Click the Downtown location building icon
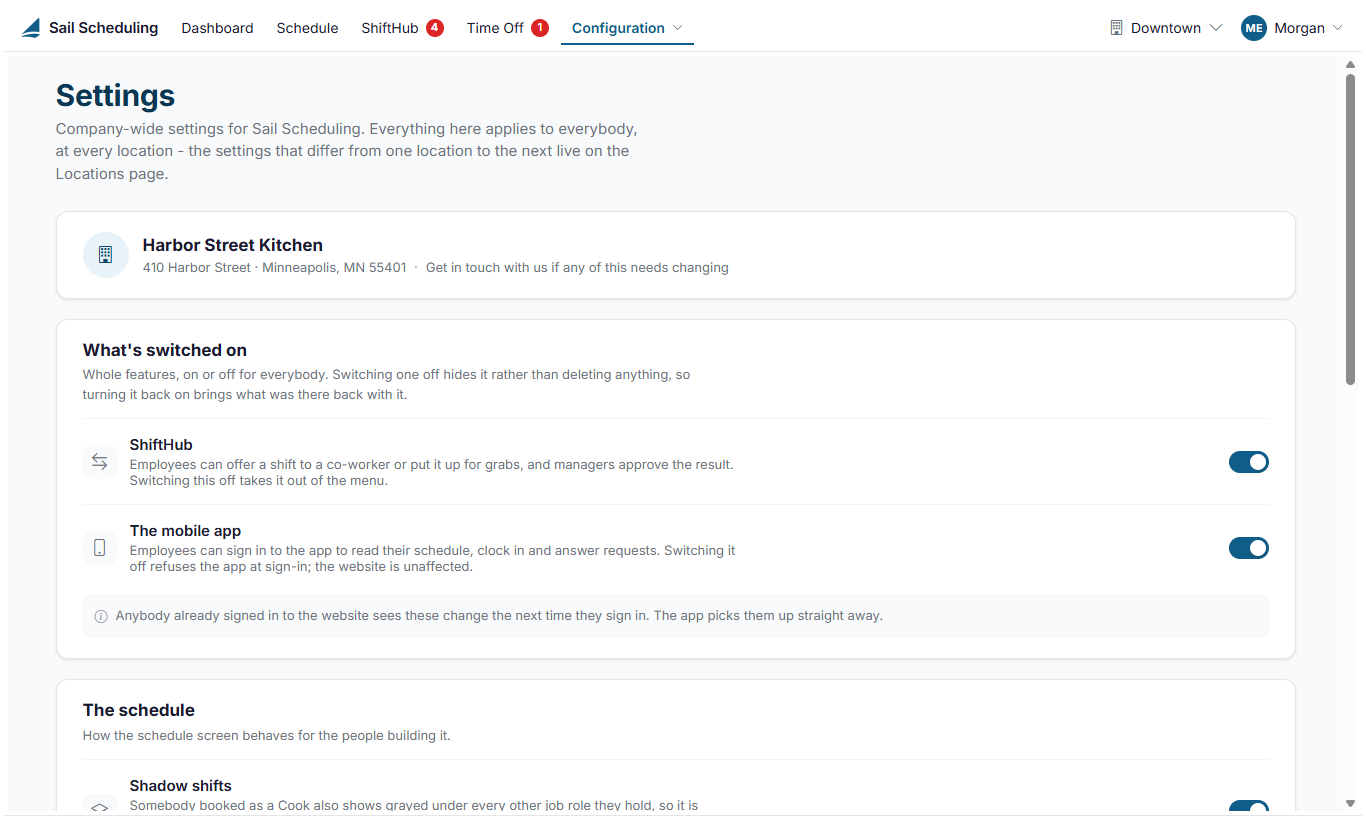1366x820 pixels. (1117, 28)
